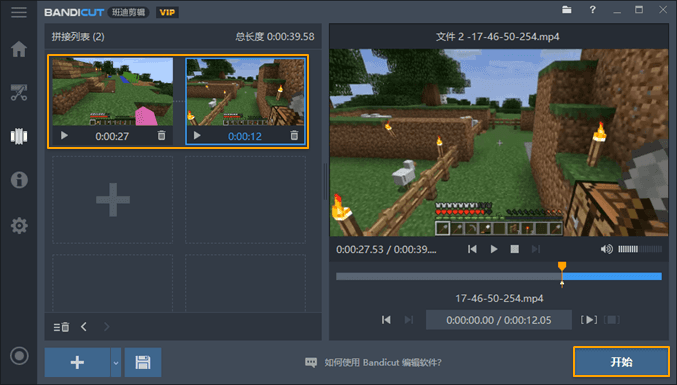Move selected clip left with arrow
The width and height of the screenshot is (677, 385).
(x=84, y=327)
